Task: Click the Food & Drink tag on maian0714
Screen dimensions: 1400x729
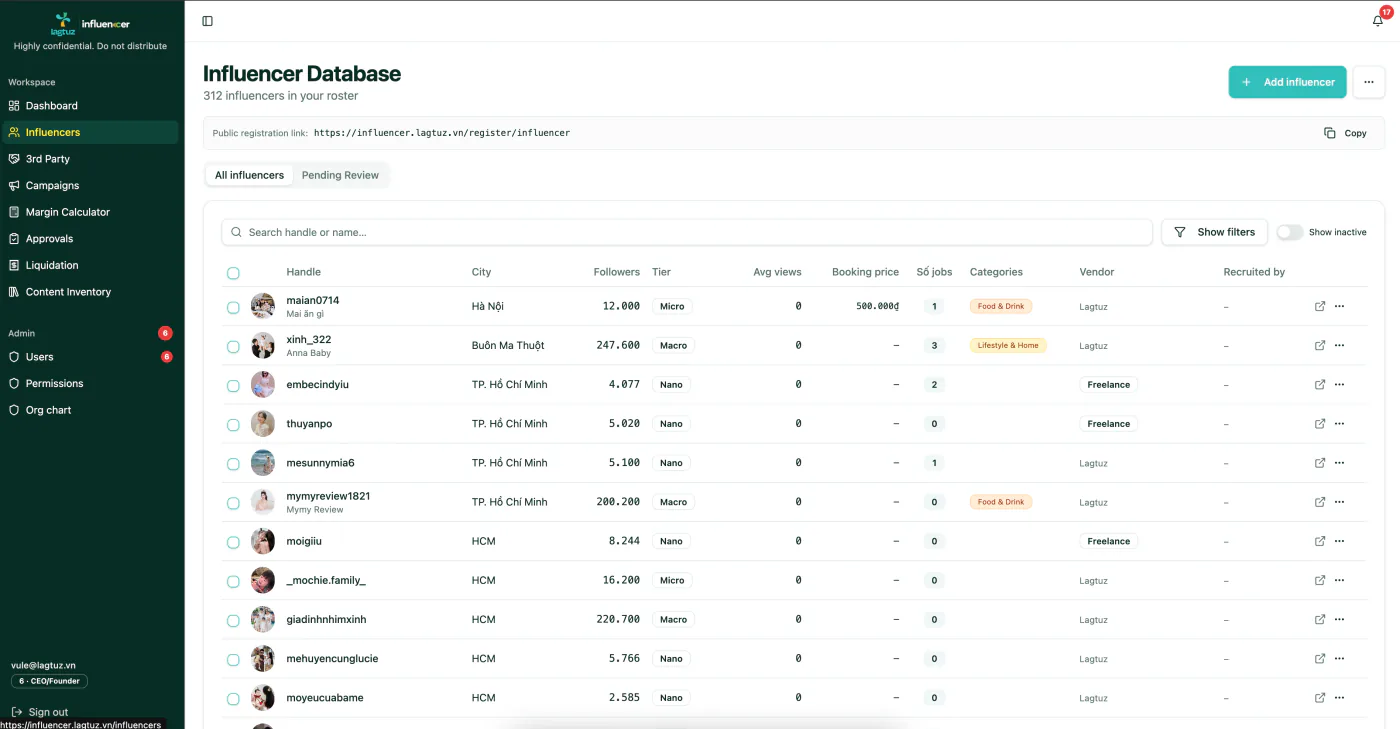Action: [x=1001, y=306]
